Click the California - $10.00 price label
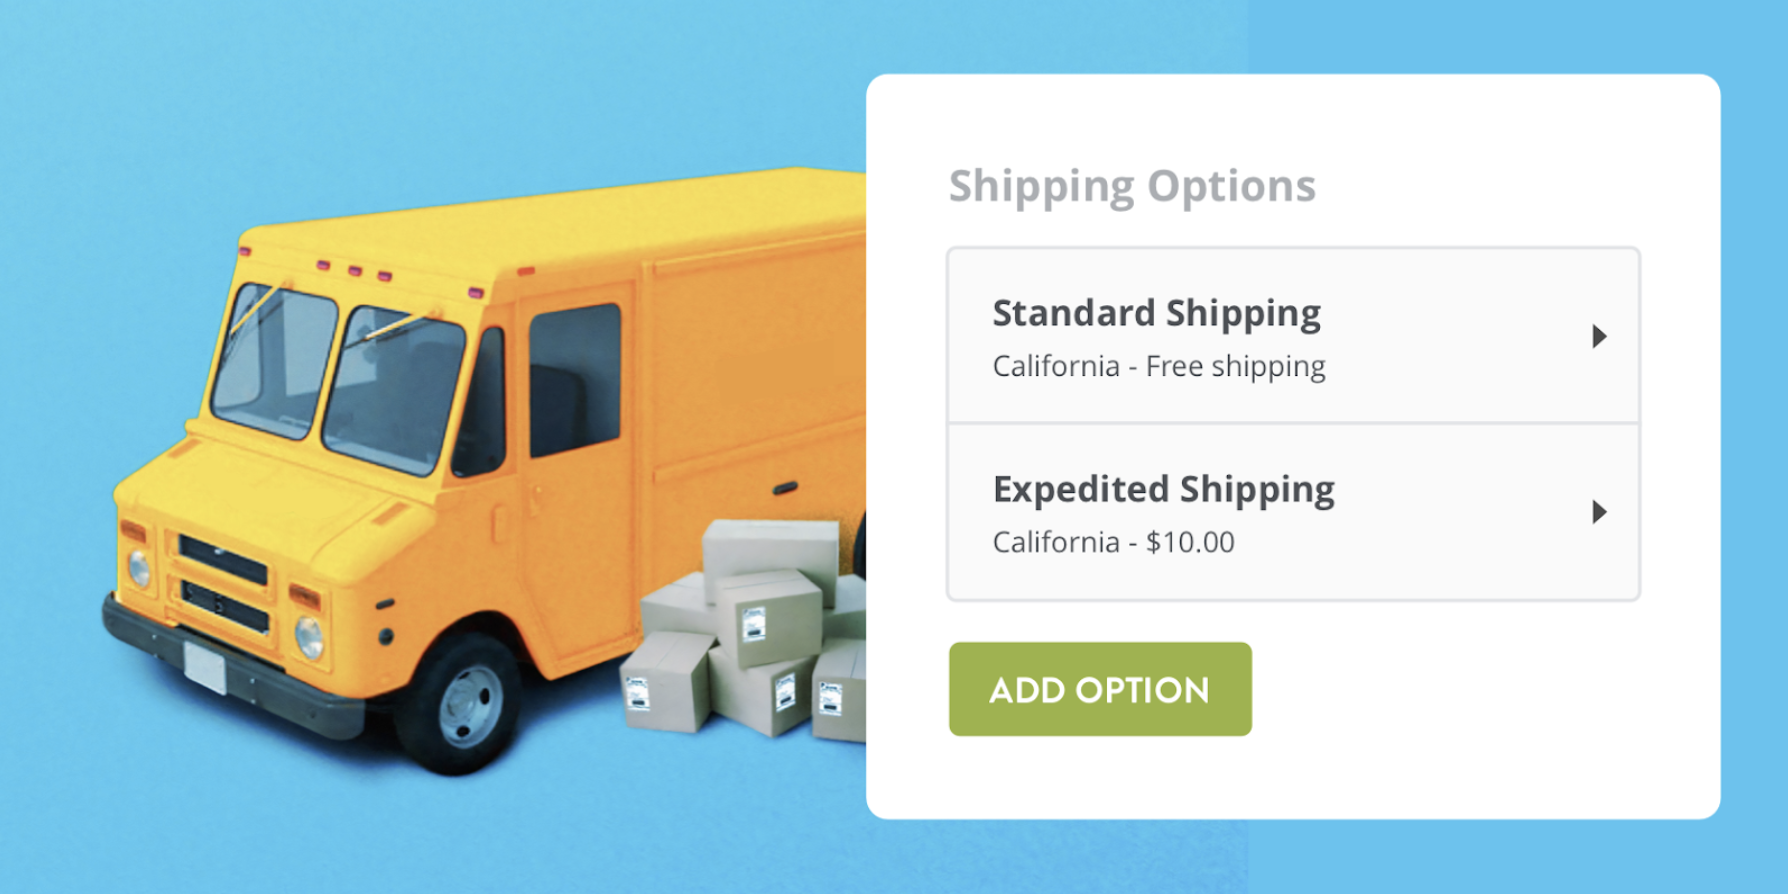 coord(1112,542)
